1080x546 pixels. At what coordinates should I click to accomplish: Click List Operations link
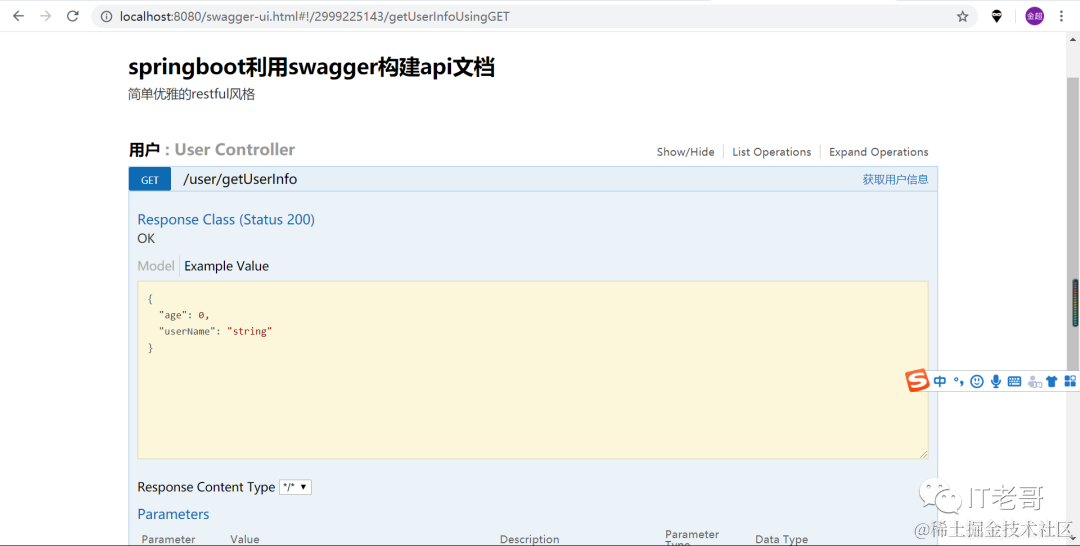[x=771, y=152]
